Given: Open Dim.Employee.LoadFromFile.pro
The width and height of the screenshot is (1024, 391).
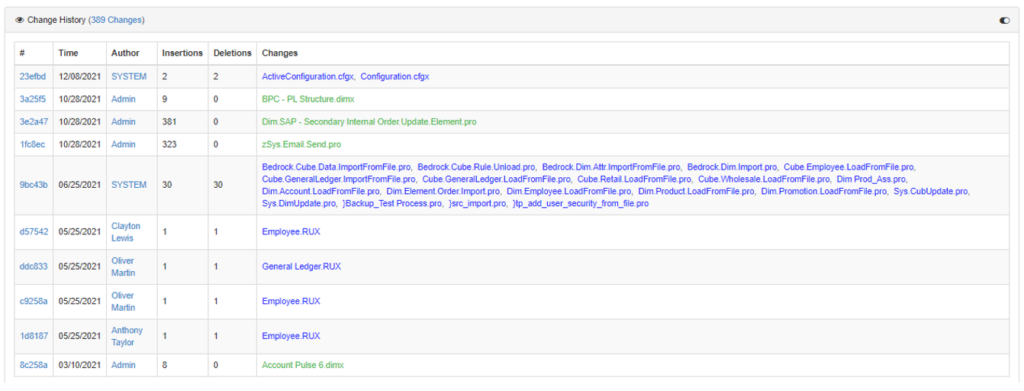Looking at the screenshot, I should (569, 191).
